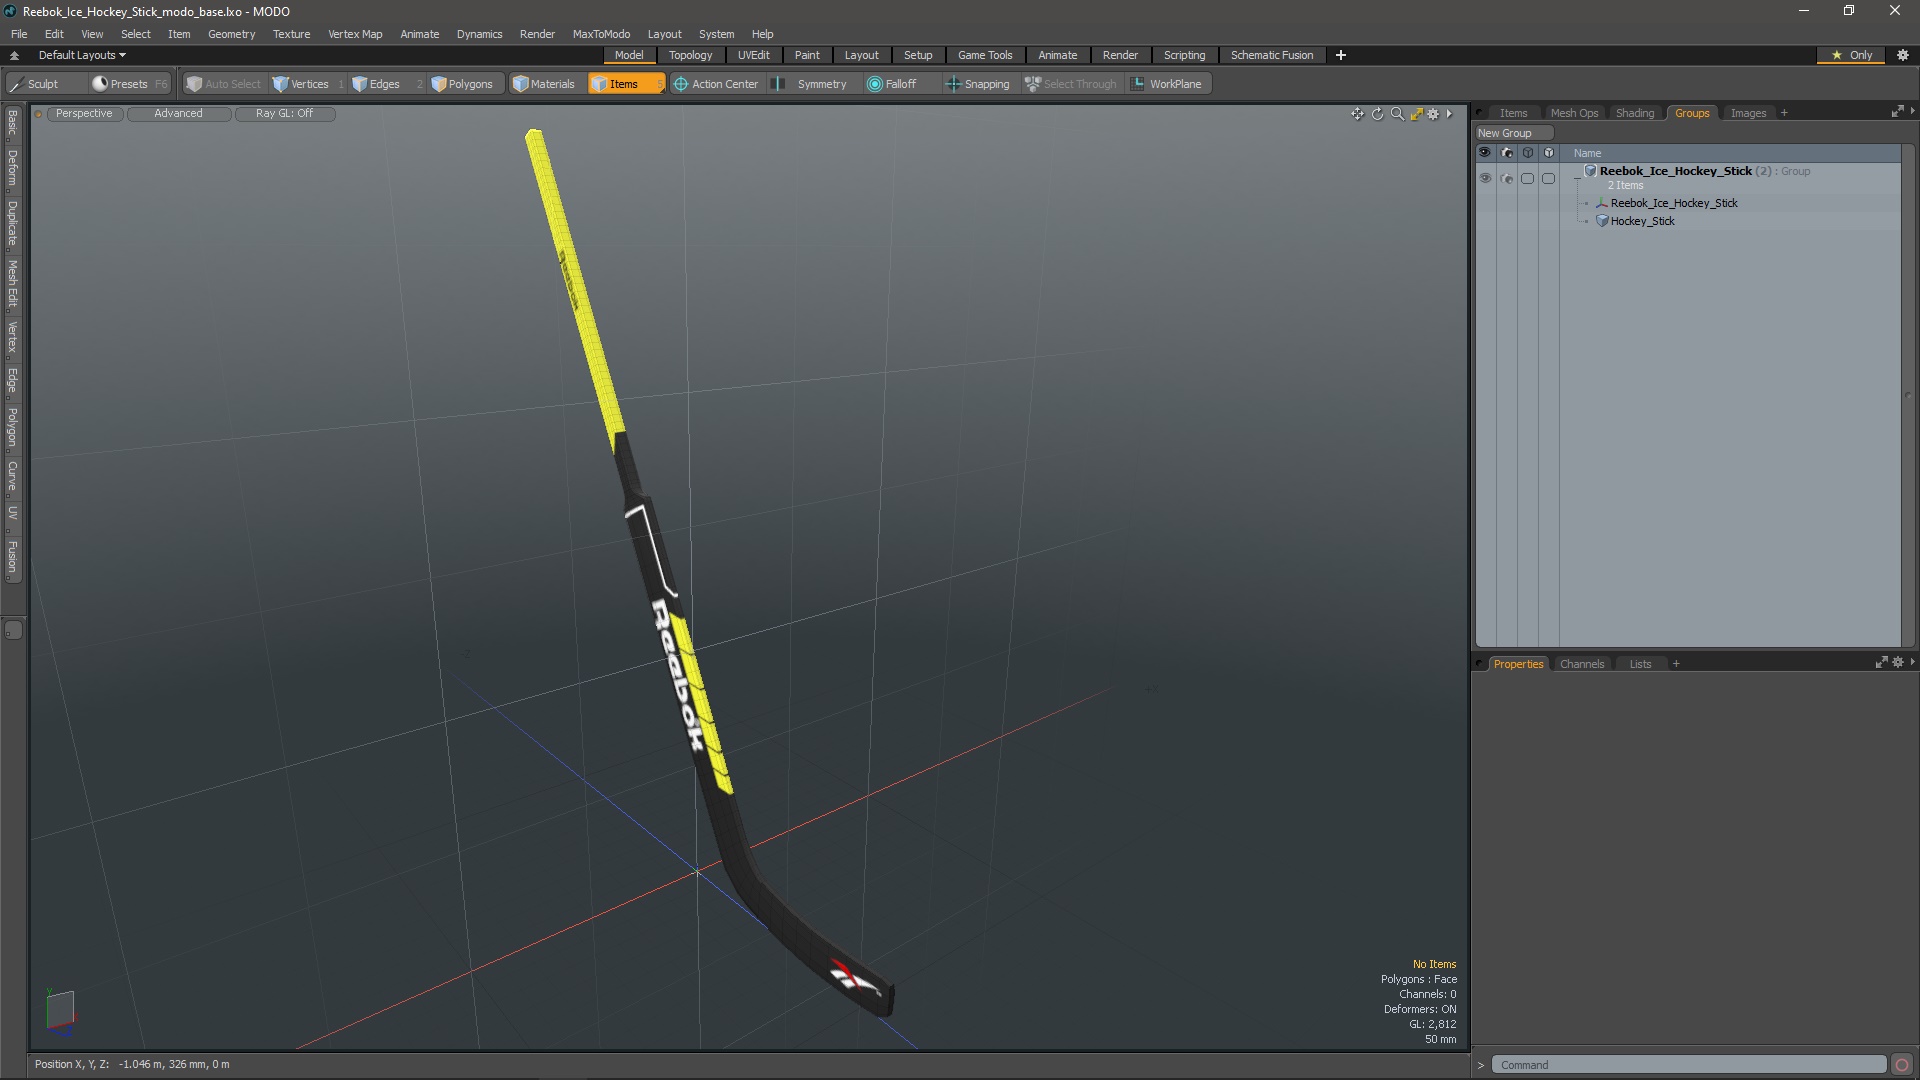Click the Auto Select button
The height and width of the screenshot is (1080, 1920).
coord(224,84)
